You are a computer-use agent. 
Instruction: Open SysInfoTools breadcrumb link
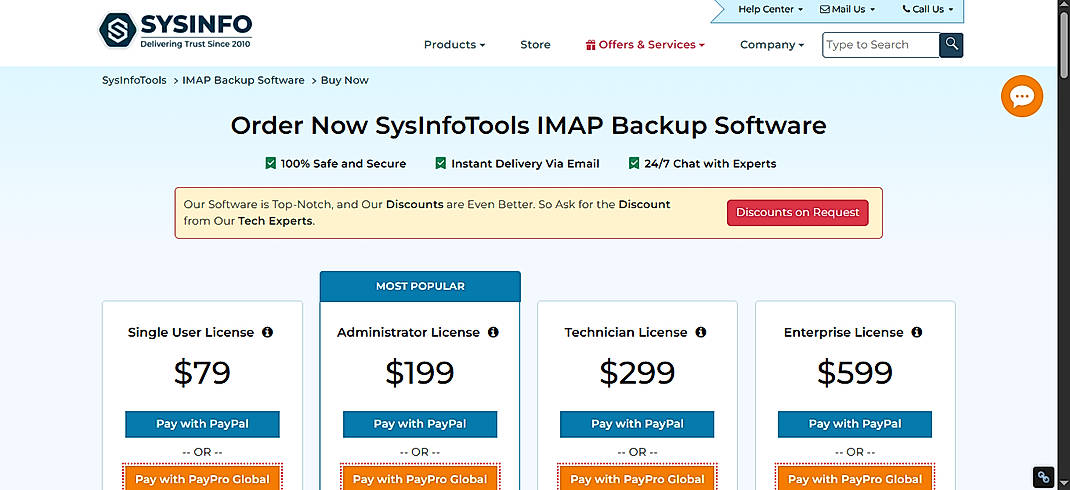click(x=134, y=80)
